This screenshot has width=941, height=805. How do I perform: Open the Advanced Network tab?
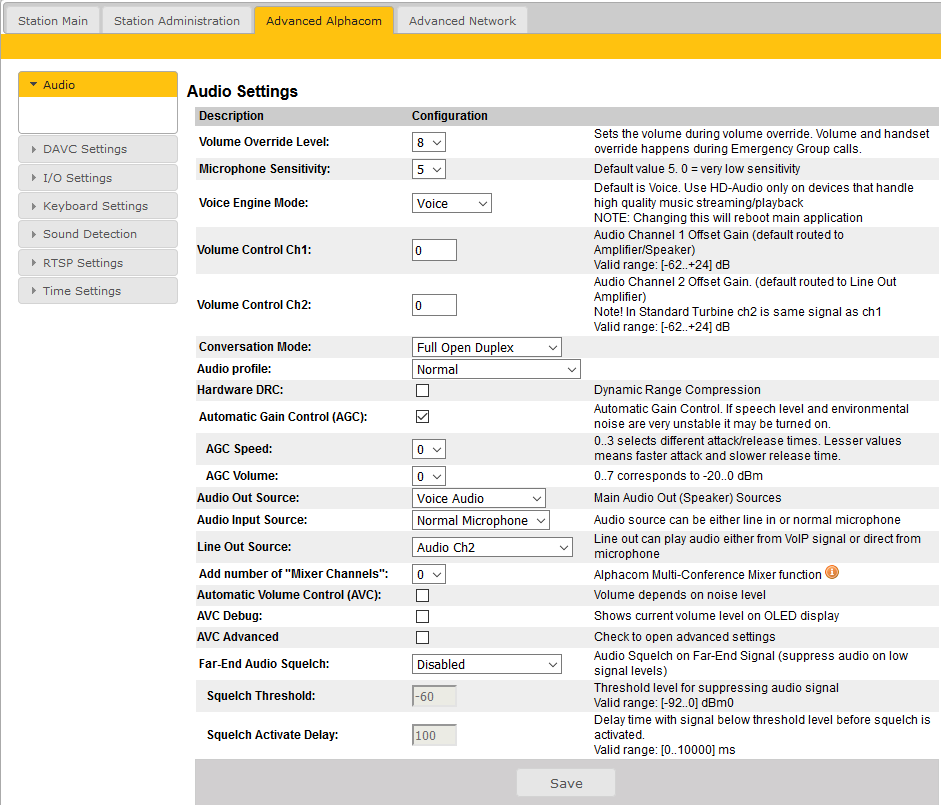(462, 20)
